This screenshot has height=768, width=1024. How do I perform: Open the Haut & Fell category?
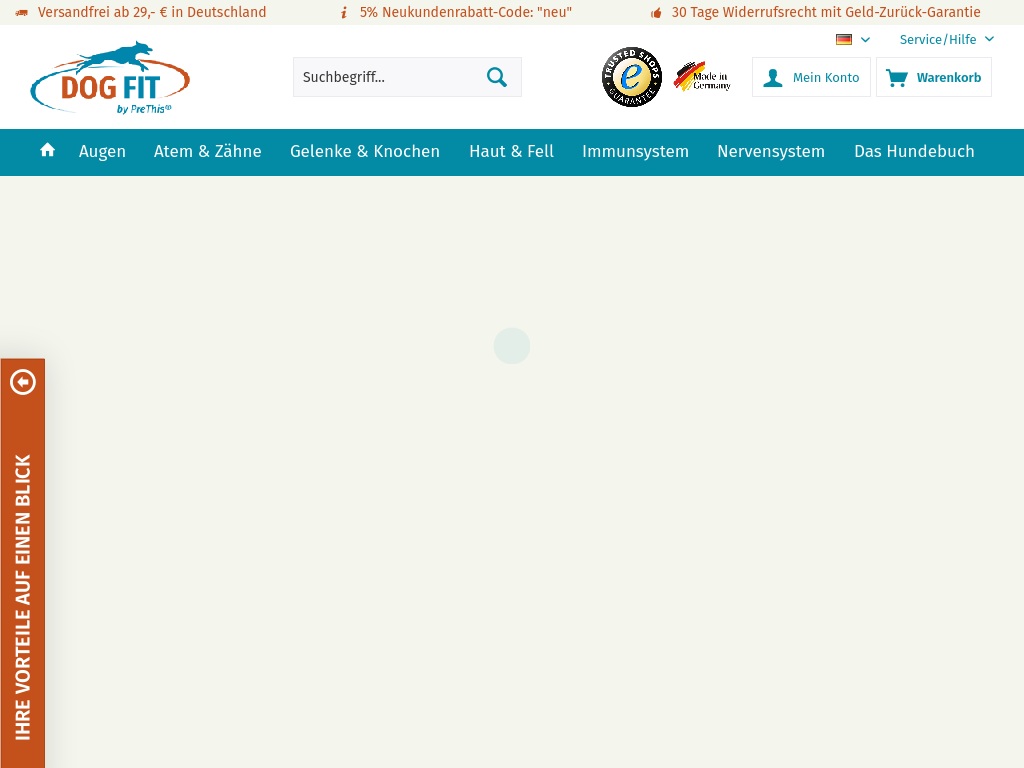(x=511, y=152)
